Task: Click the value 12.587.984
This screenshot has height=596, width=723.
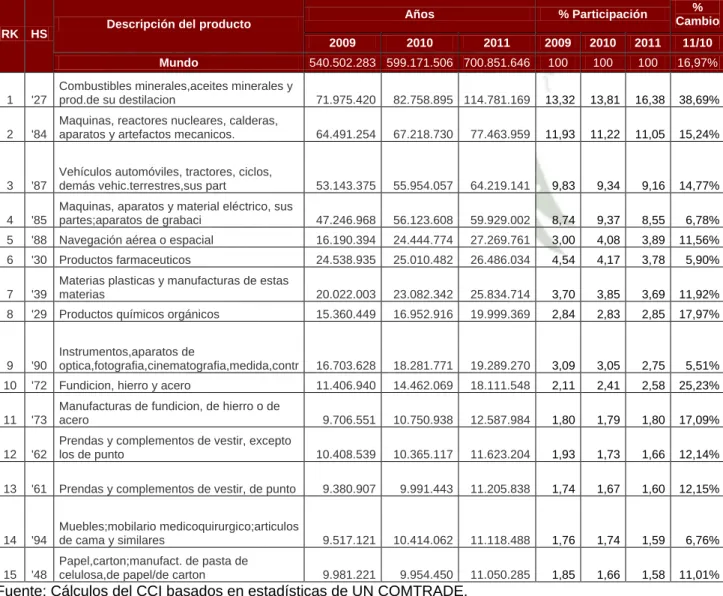Action: (500, 420)
